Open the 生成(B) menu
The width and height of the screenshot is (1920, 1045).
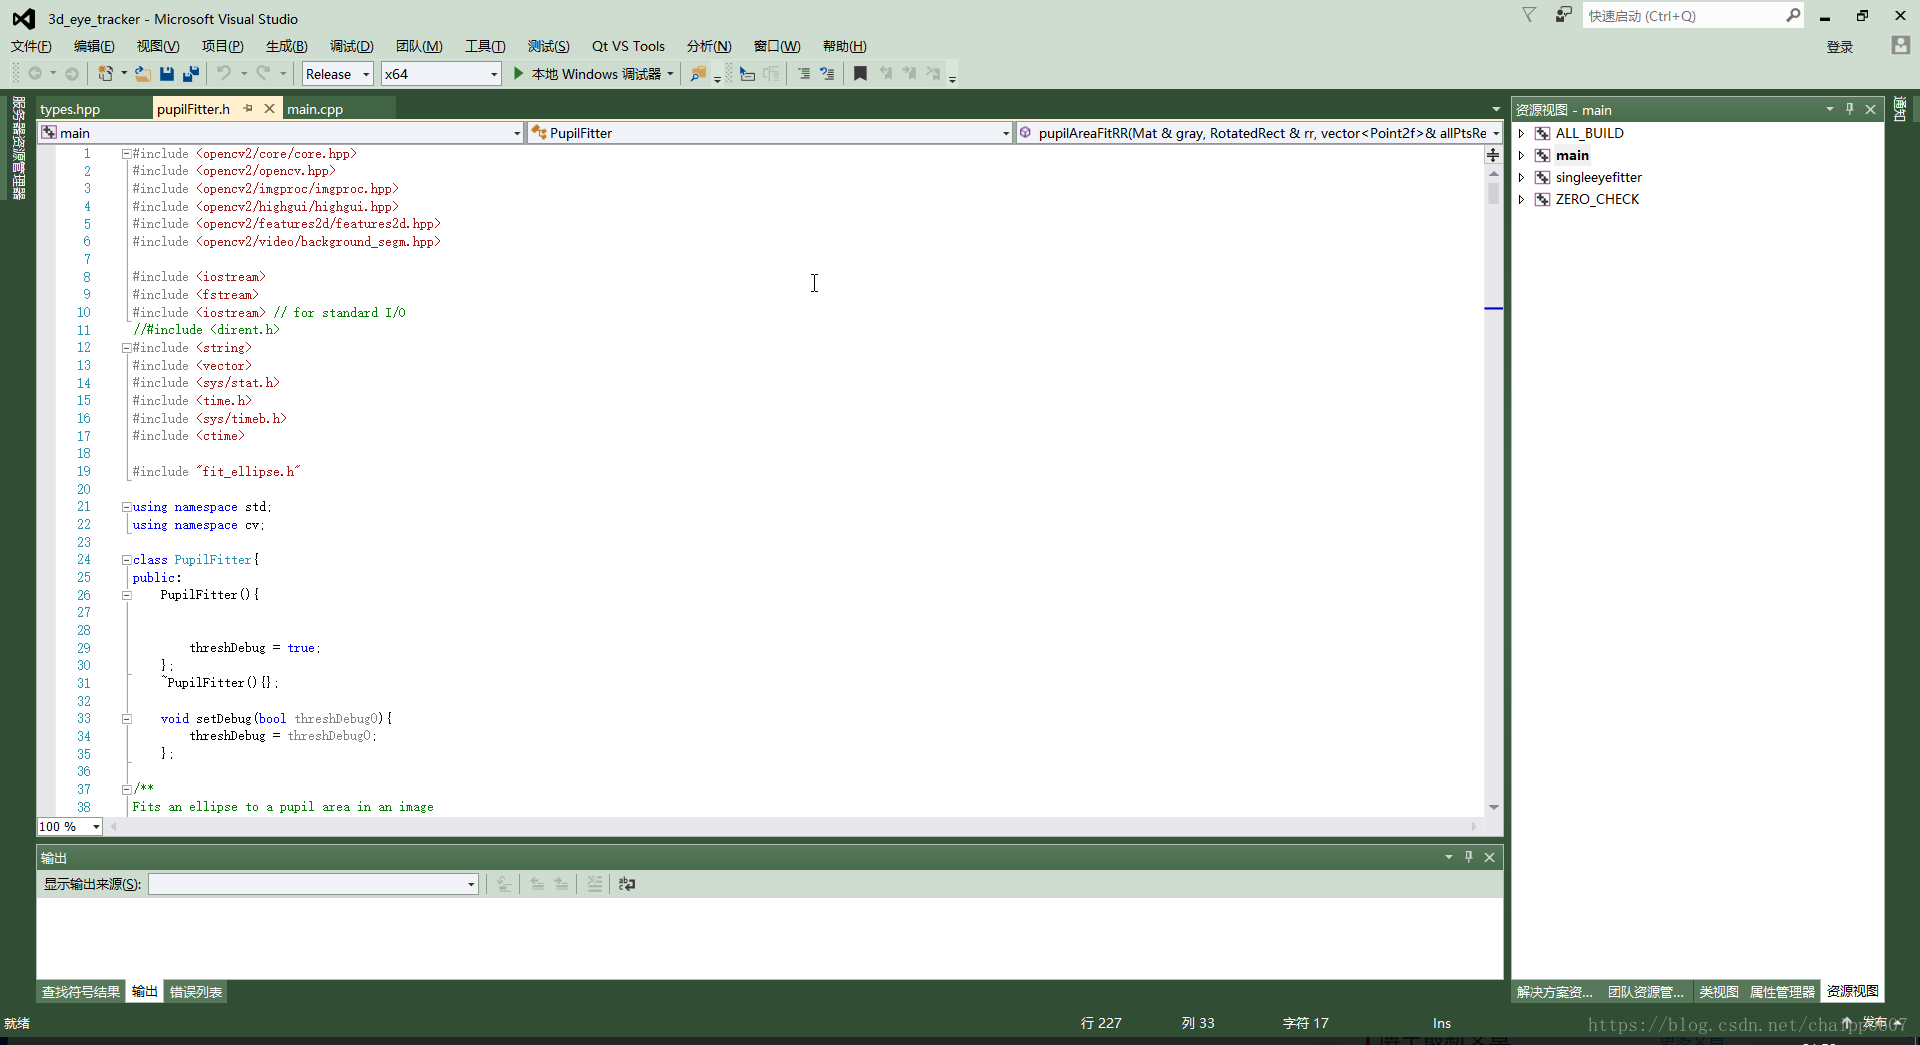coord(286,46)
